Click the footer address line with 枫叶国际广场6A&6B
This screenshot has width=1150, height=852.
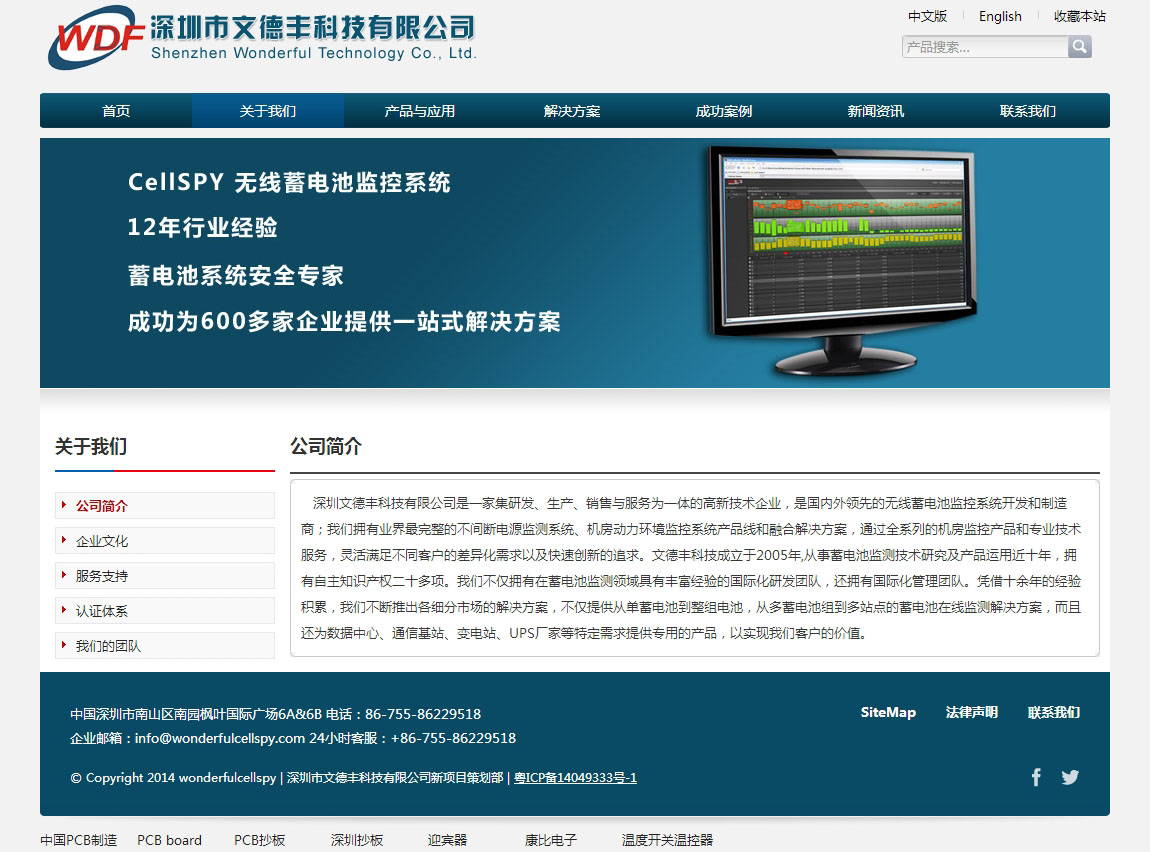click(x=196, y=714)
